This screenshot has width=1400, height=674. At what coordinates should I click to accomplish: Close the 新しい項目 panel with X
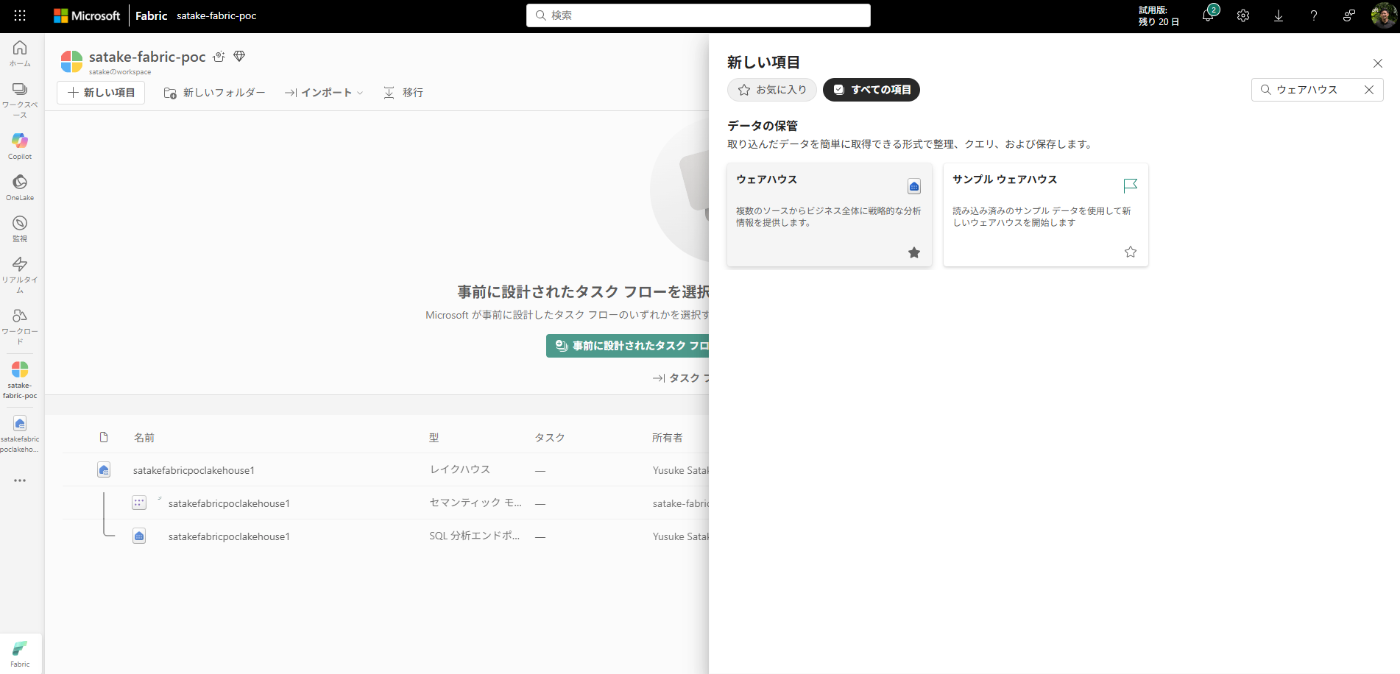point(1378,63)
